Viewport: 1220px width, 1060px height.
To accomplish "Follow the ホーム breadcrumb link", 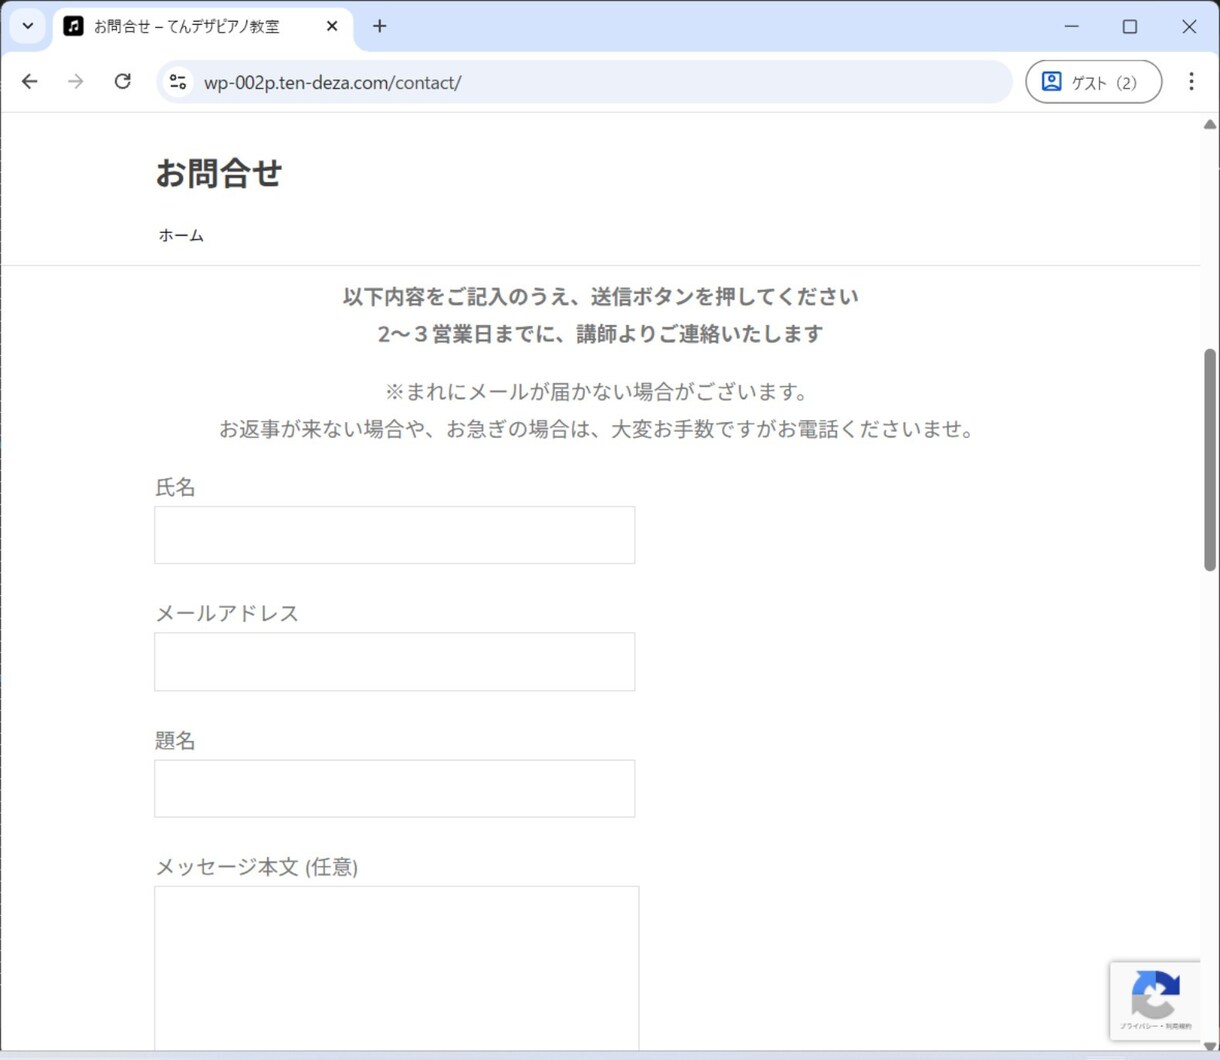I will click(181, 235).
